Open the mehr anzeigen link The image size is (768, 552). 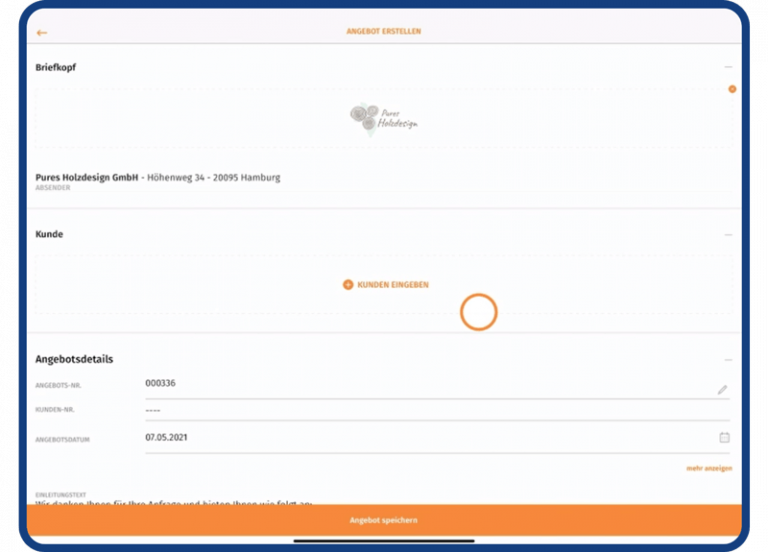(709, 468)
